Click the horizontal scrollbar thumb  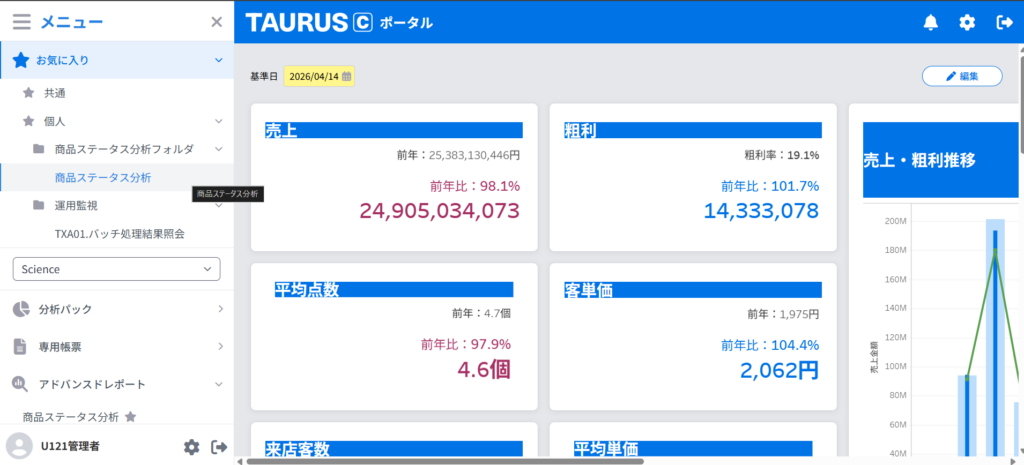click(x=445, y=461)
